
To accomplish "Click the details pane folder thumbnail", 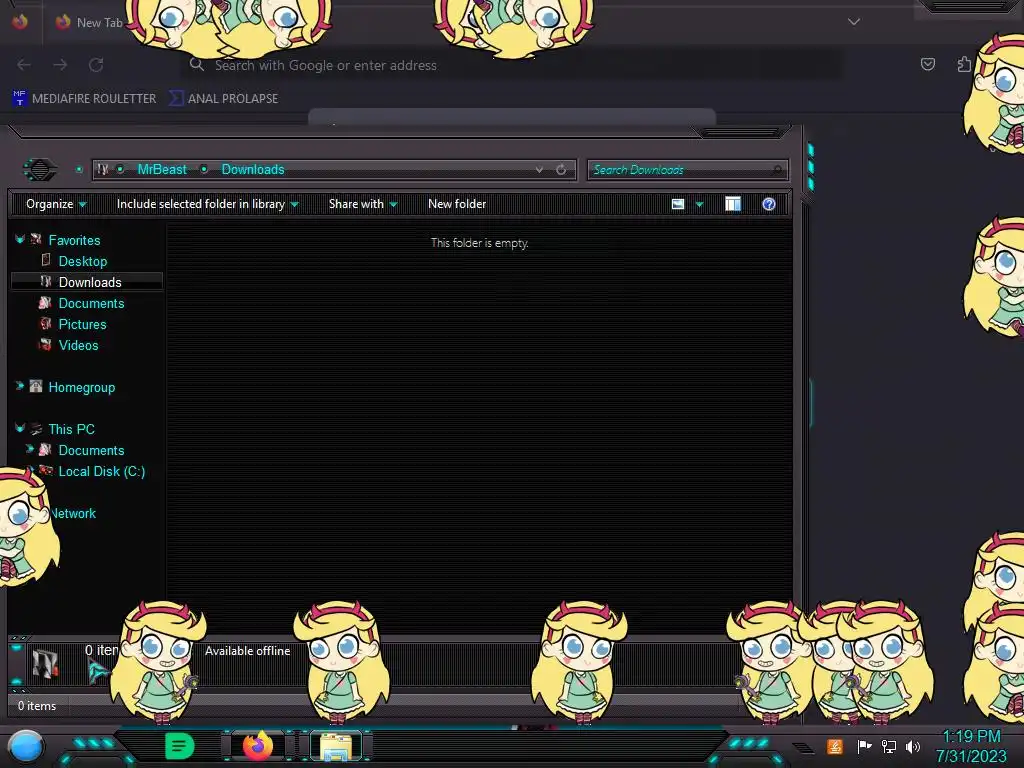I will point(45,664).
